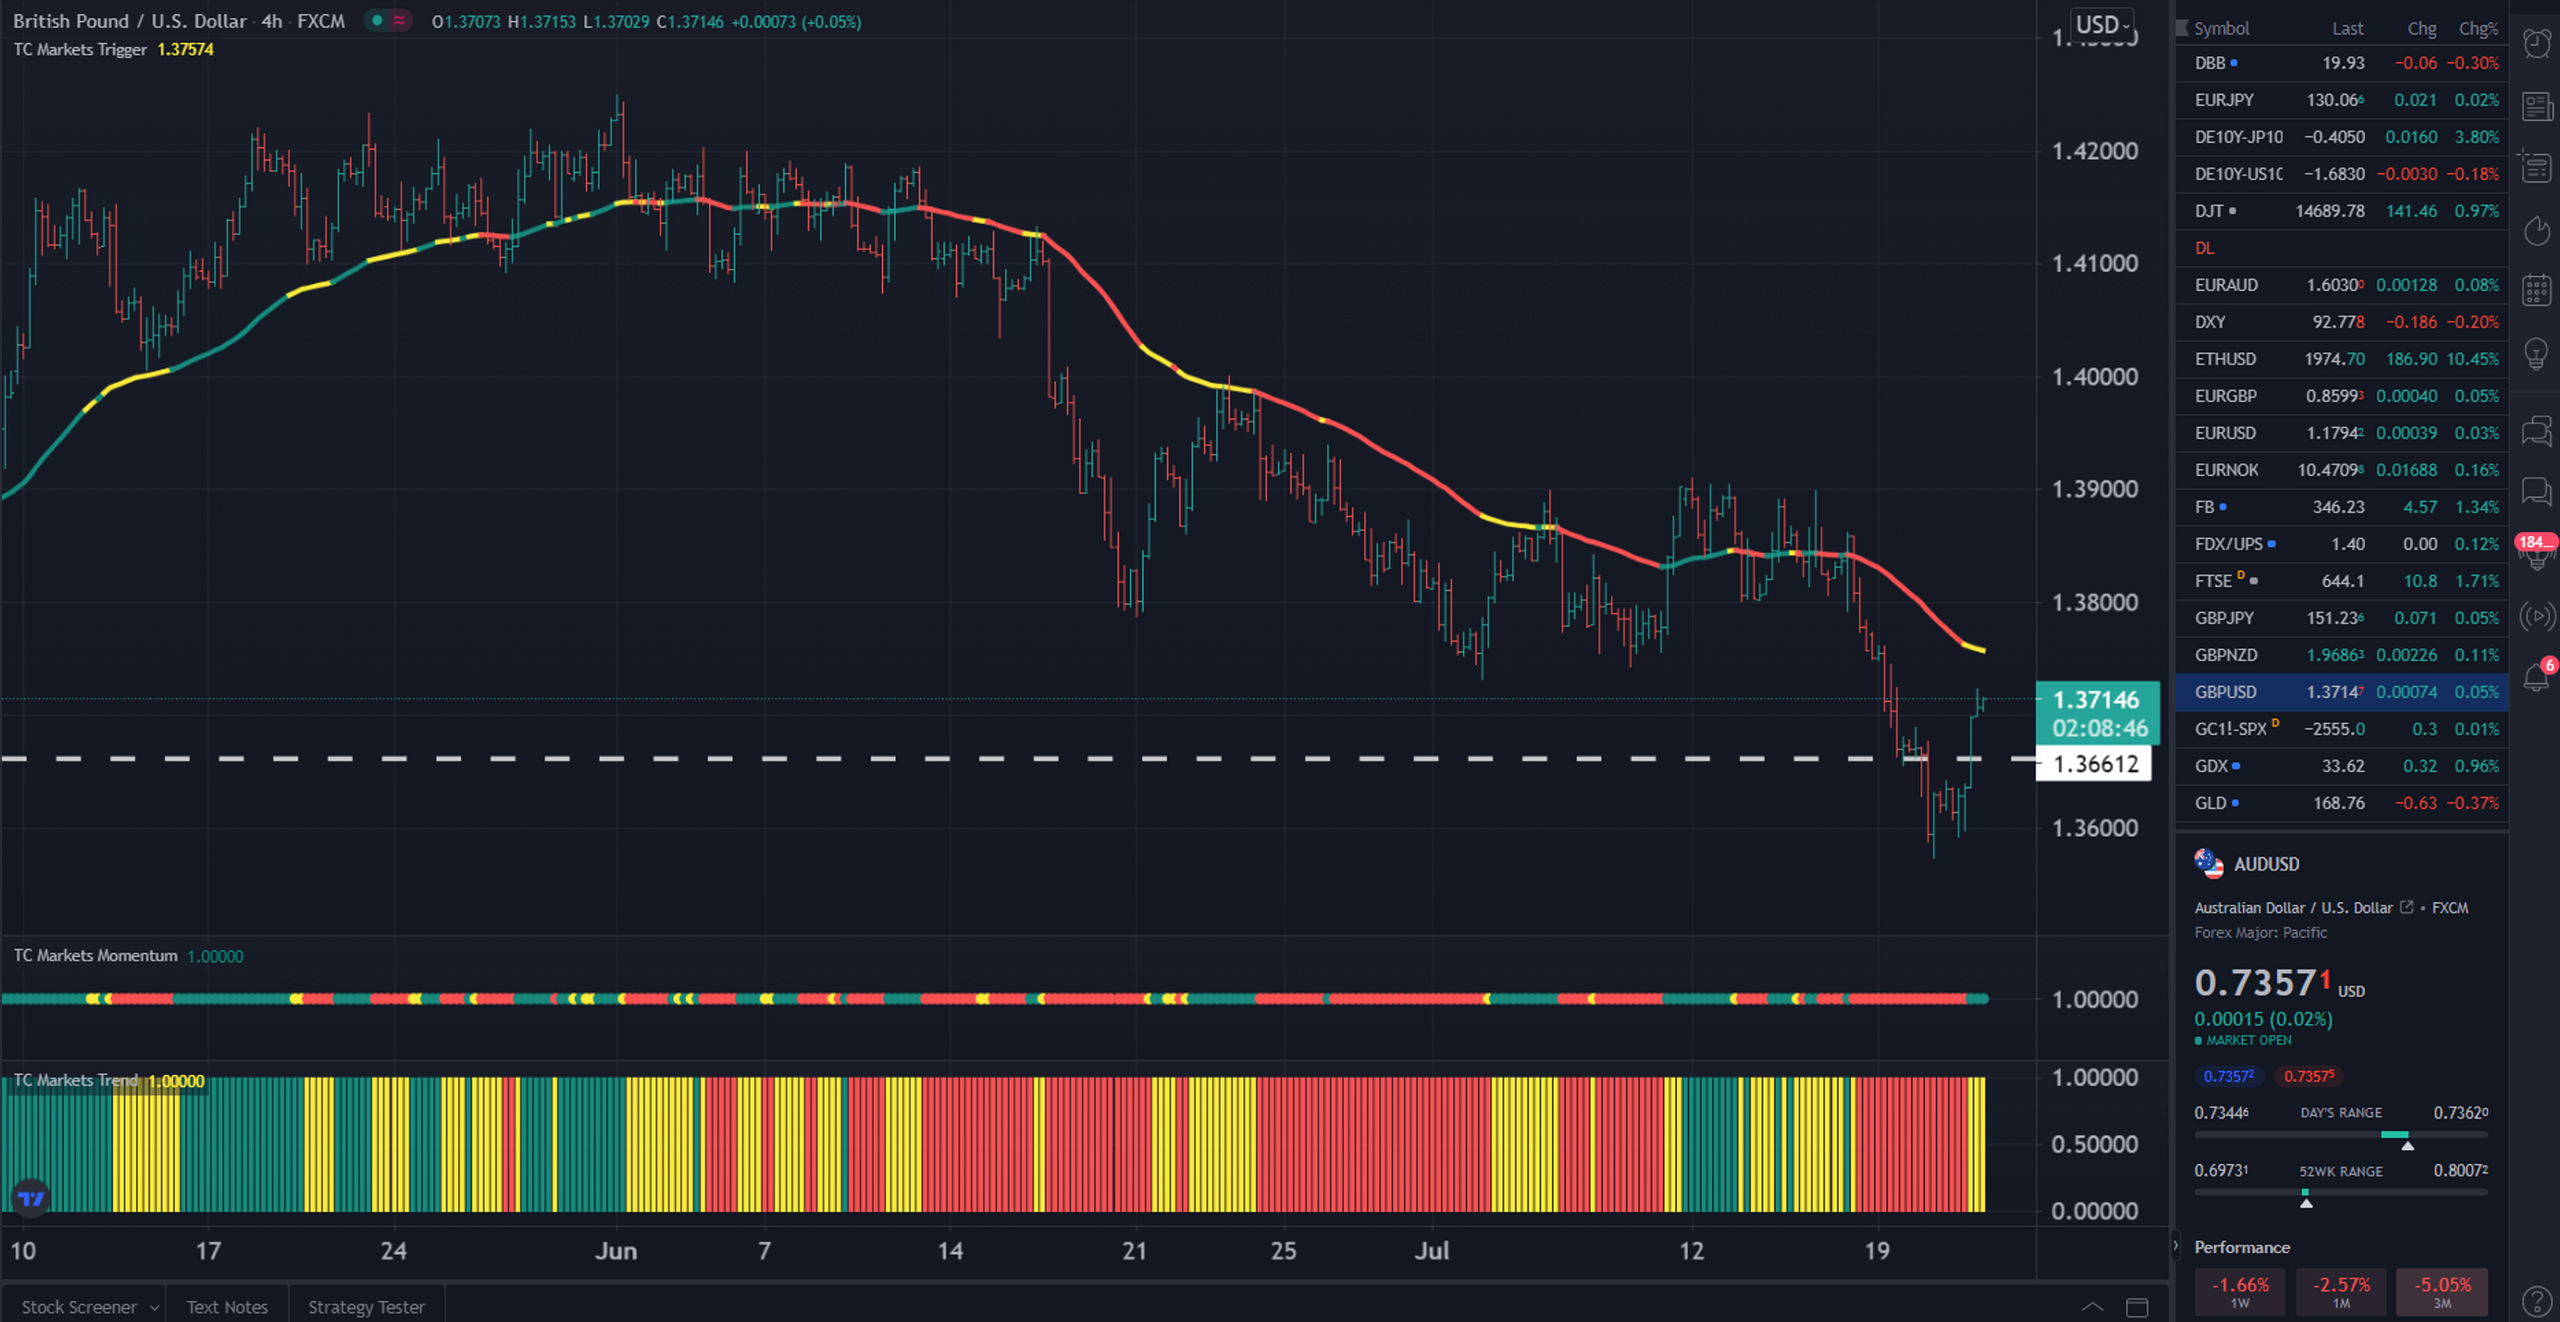
Task: Open the Hotlists flame icon
Action: 2537,231
